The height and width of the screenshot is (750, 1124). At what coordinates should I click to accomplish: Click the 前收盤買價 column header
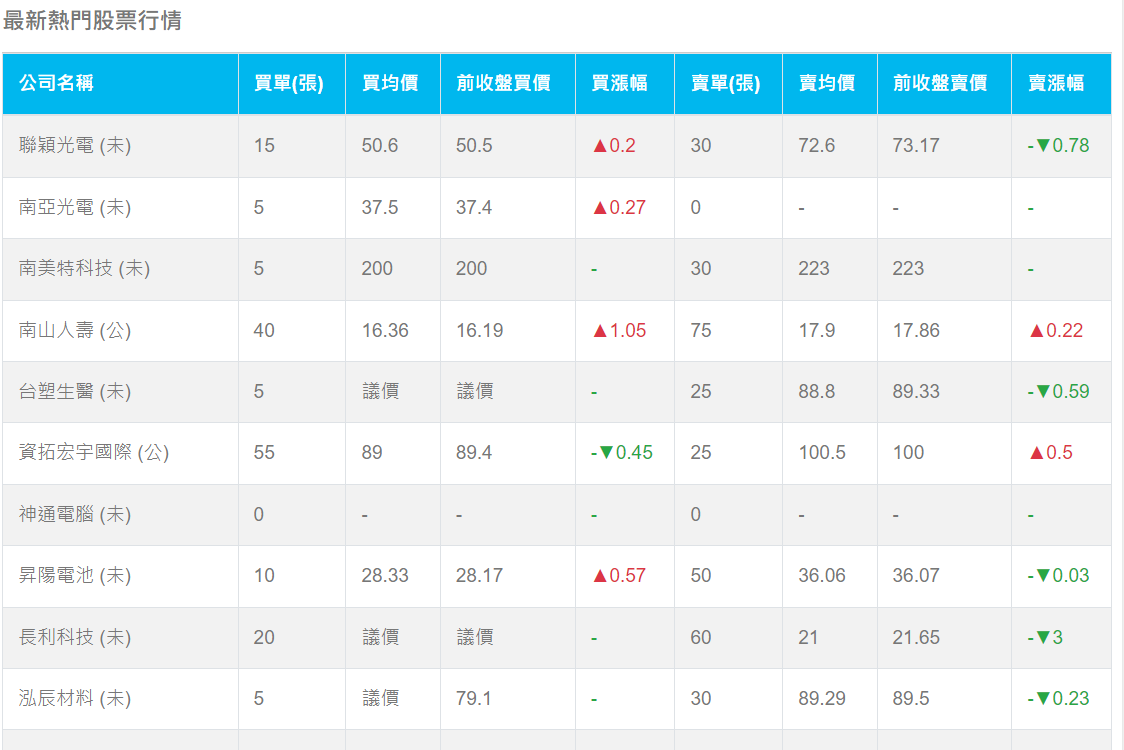pyautogui.click(x=508, y=83)
